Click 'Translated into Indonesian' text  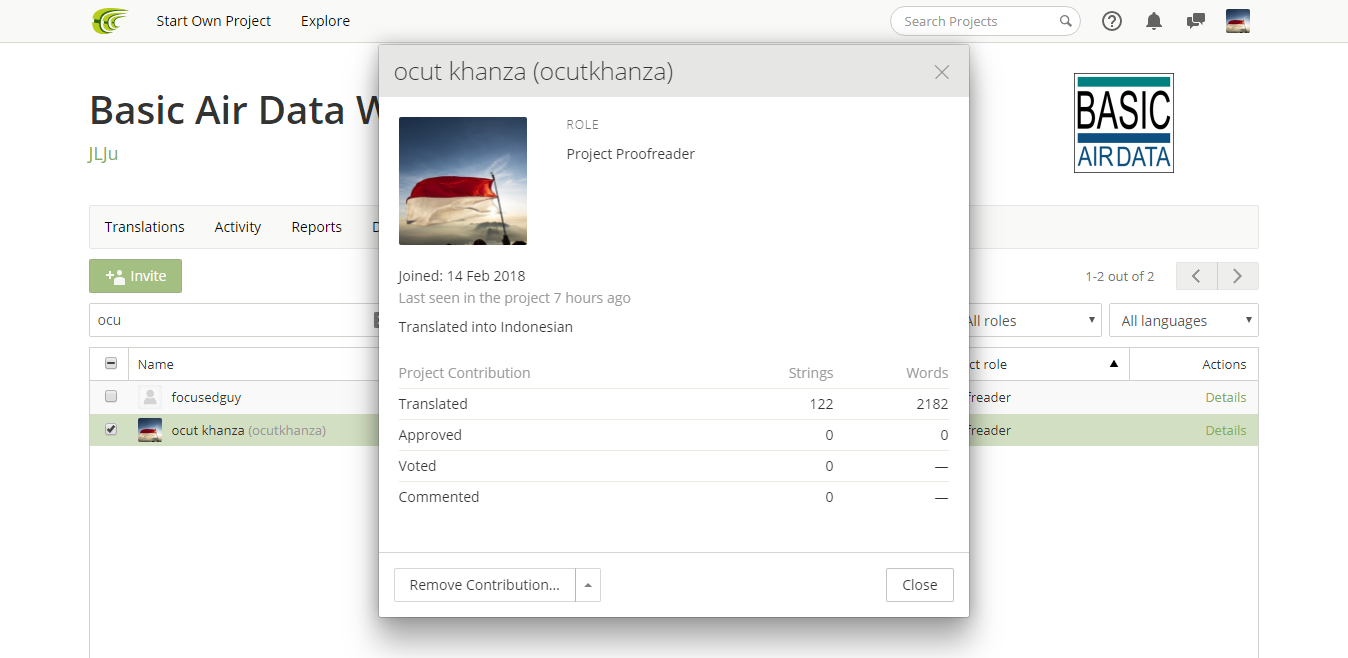486,327
